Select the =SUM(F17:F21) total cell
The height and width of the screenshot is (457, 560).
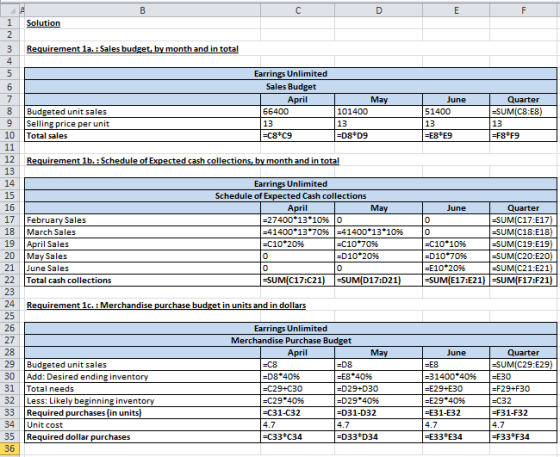pos(524,280)
